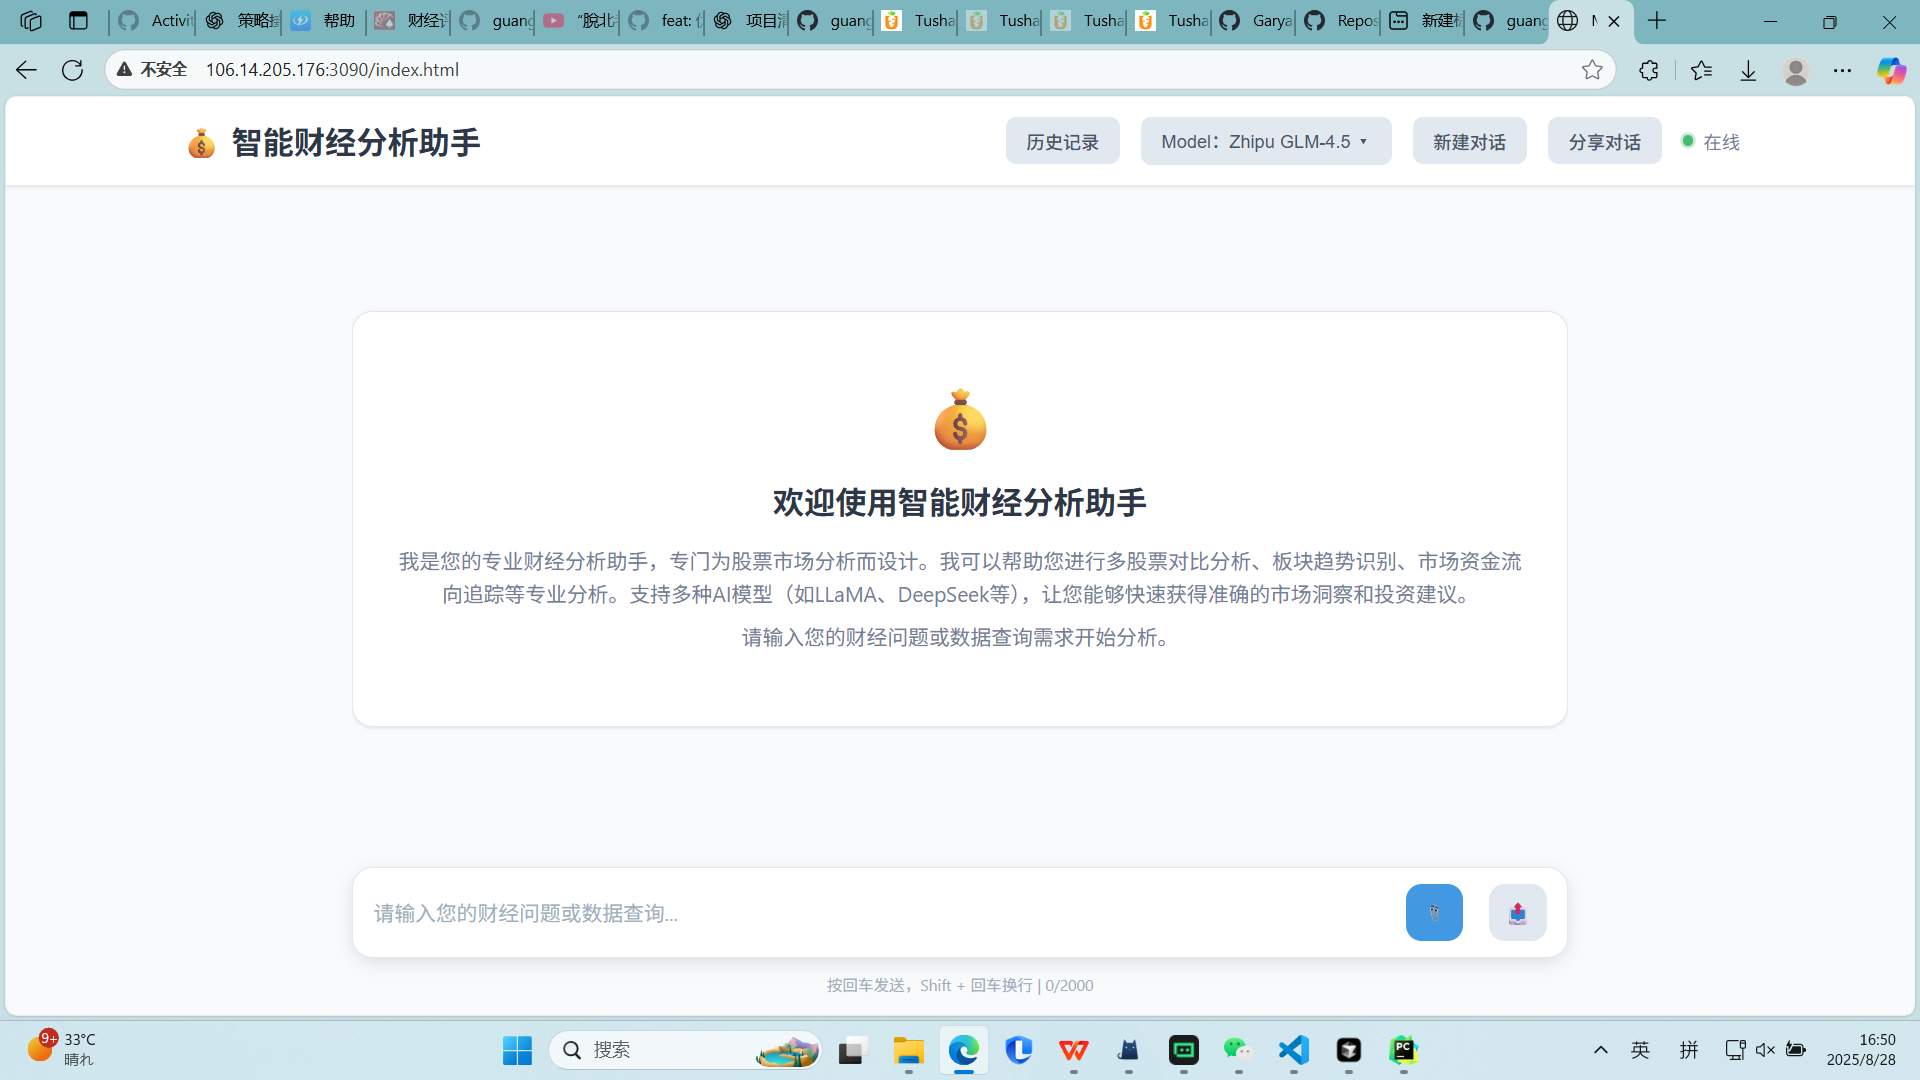This screenshot has height=1080, width=1920.
Task: Close the active browser tab
Action: click(1613, 21)
